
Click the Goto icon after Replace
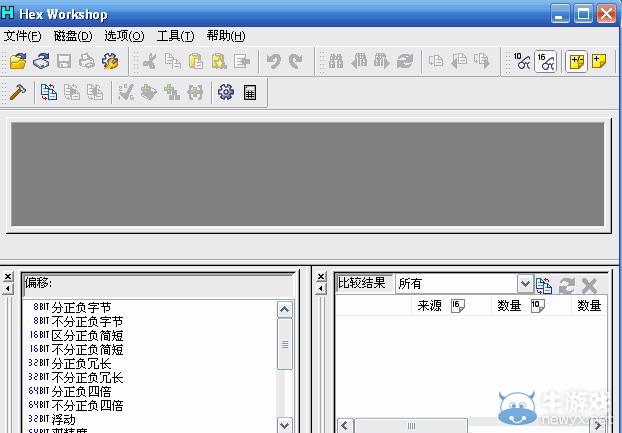coord(436,61)
